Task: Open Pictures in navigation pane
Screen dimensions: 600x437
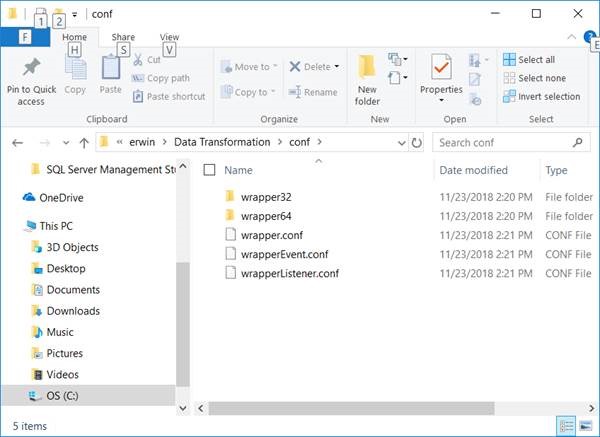Action: pyautogui.click(x=57, y=353)
